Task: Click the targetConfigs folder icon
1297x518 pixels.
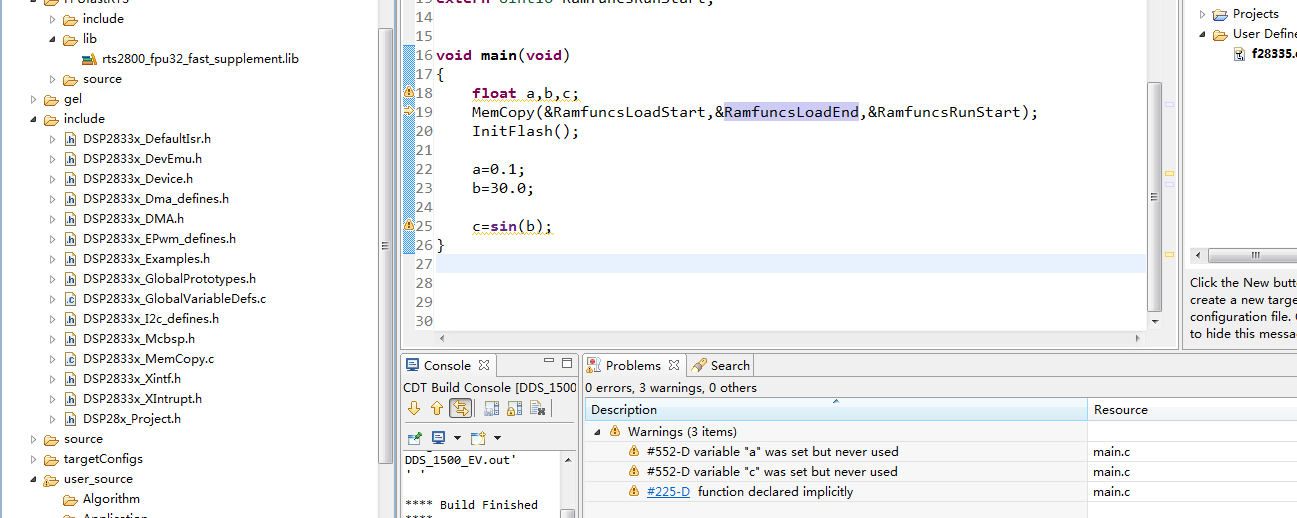Action: [x=51, y=459]
